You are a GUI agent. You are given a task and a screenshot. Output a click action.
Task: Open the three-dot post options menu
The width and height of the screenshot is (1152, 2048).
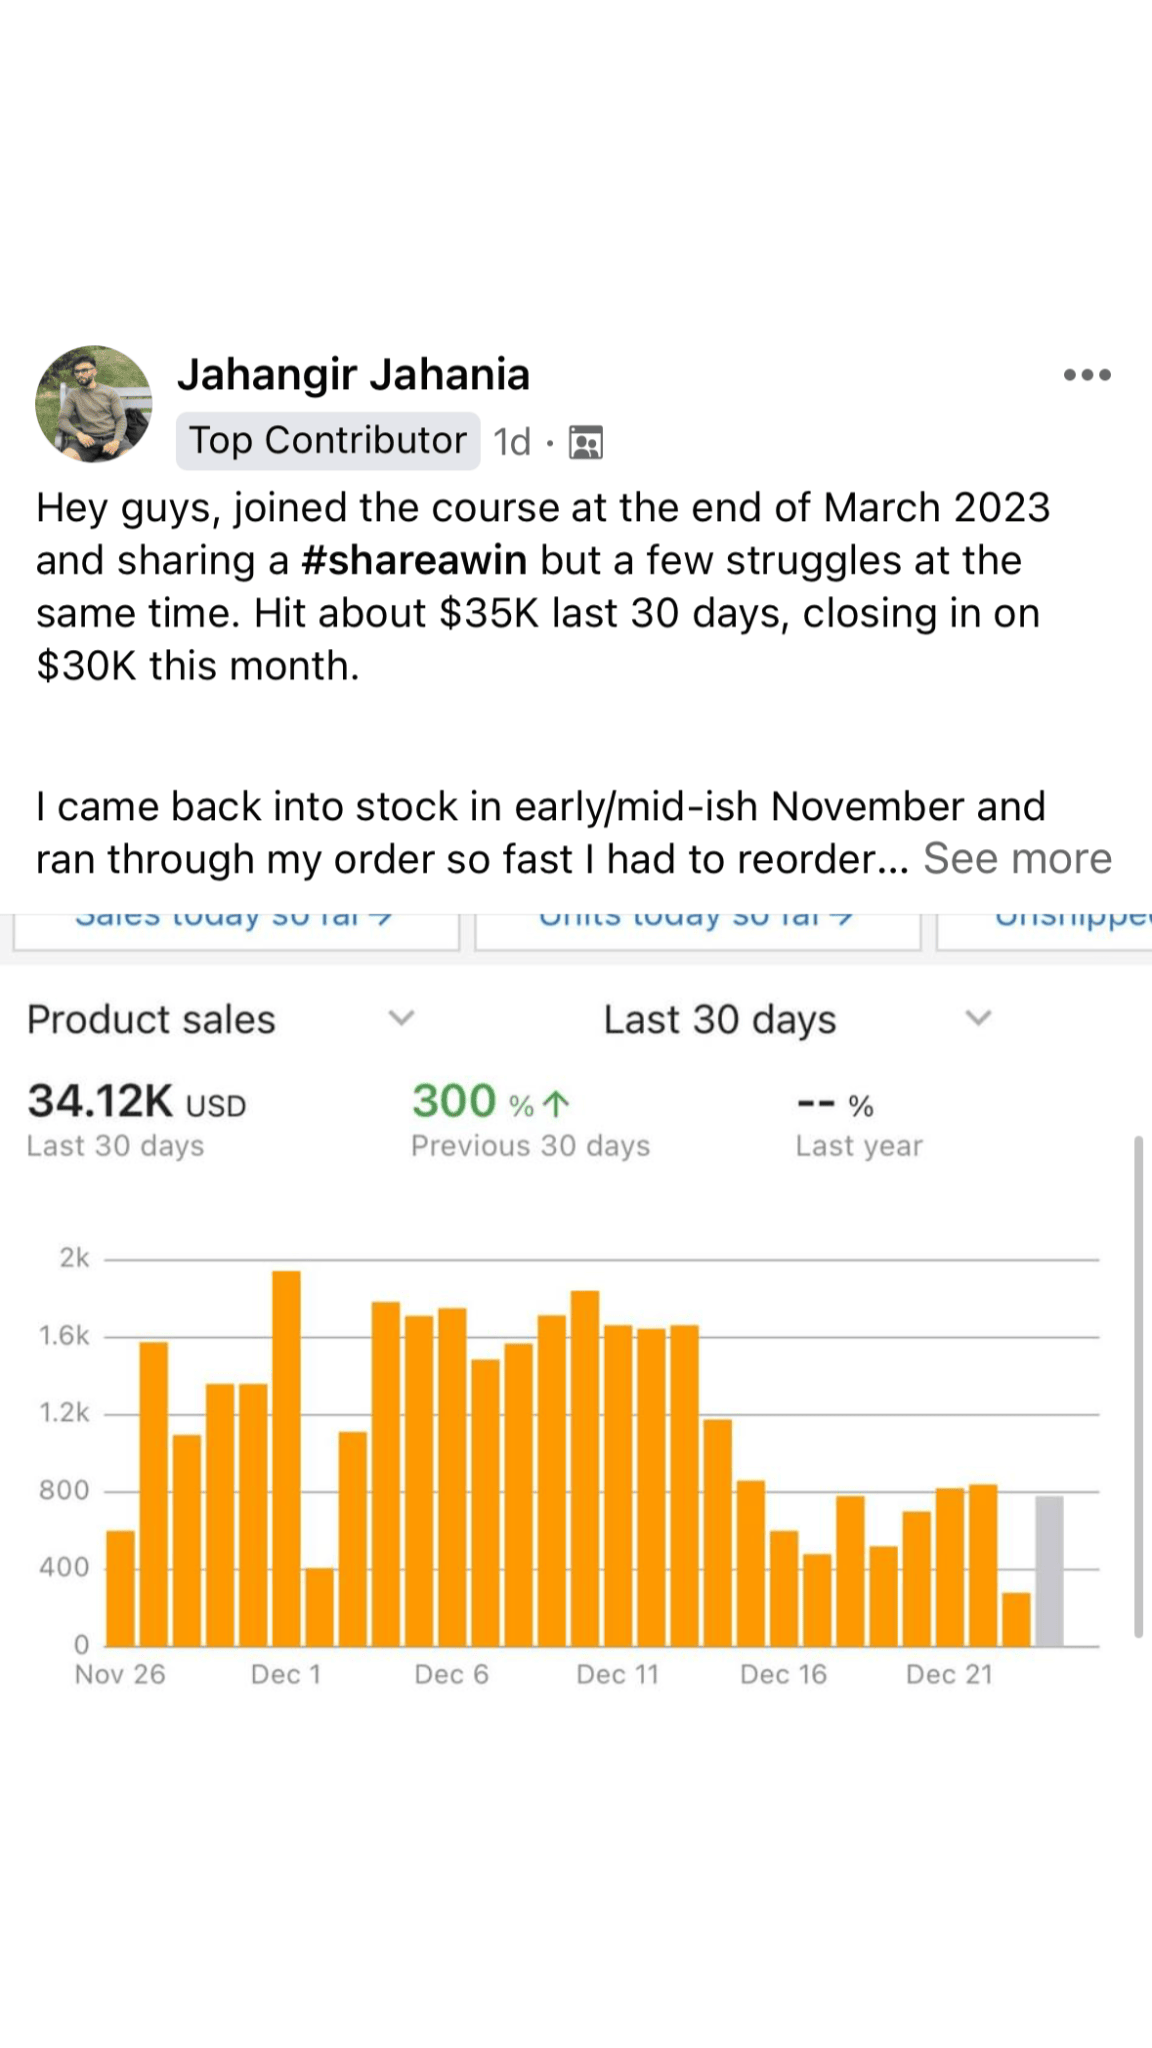1087,375
